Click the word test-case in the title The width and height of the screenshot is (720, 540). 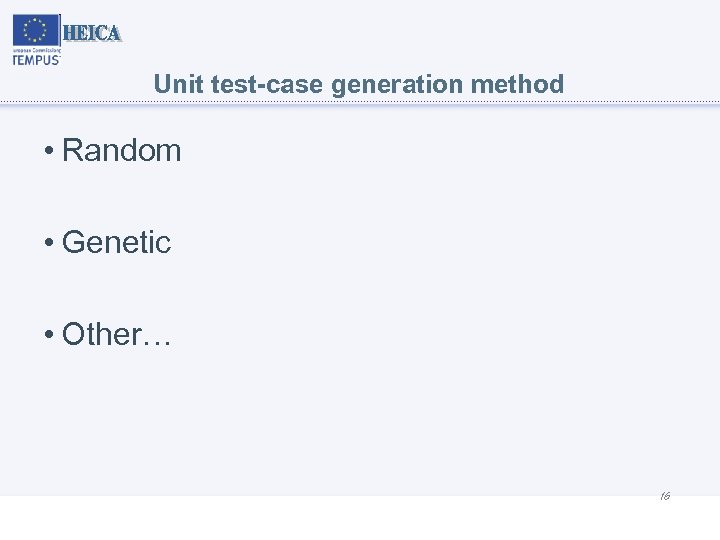[267, 85]
